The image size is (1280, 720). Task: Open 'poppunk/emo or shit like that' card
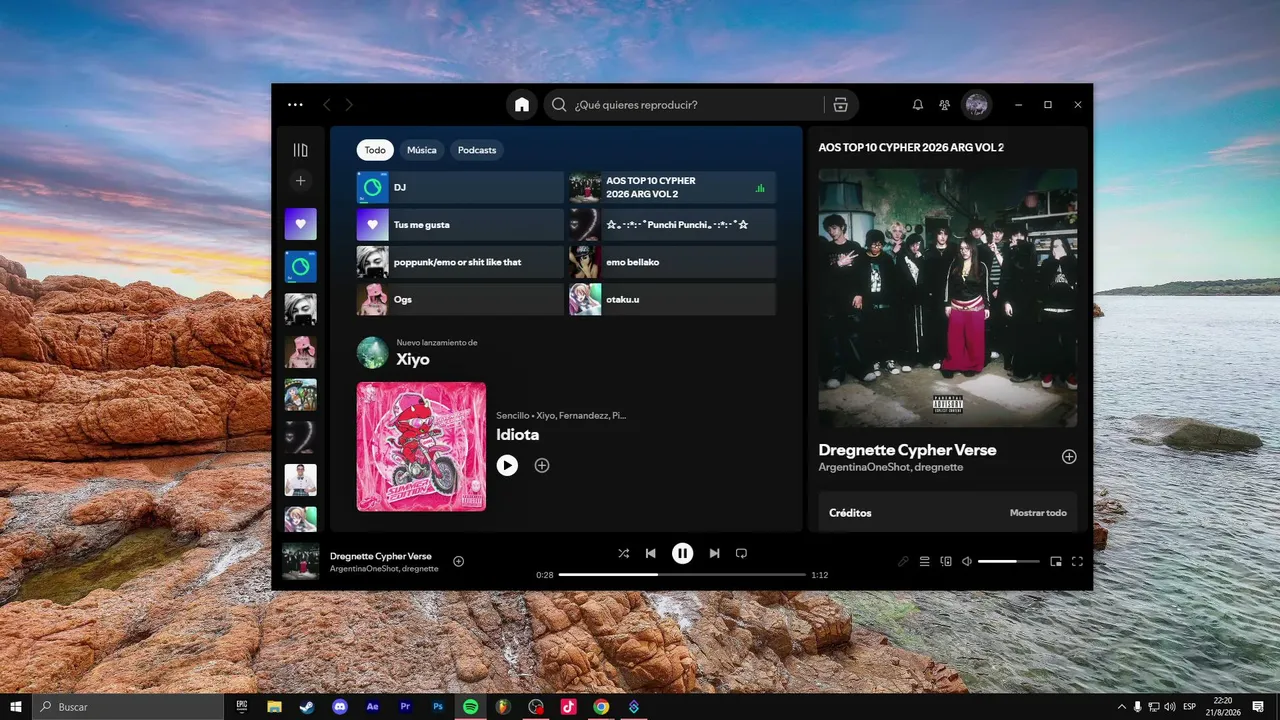[x=460, y=262]
